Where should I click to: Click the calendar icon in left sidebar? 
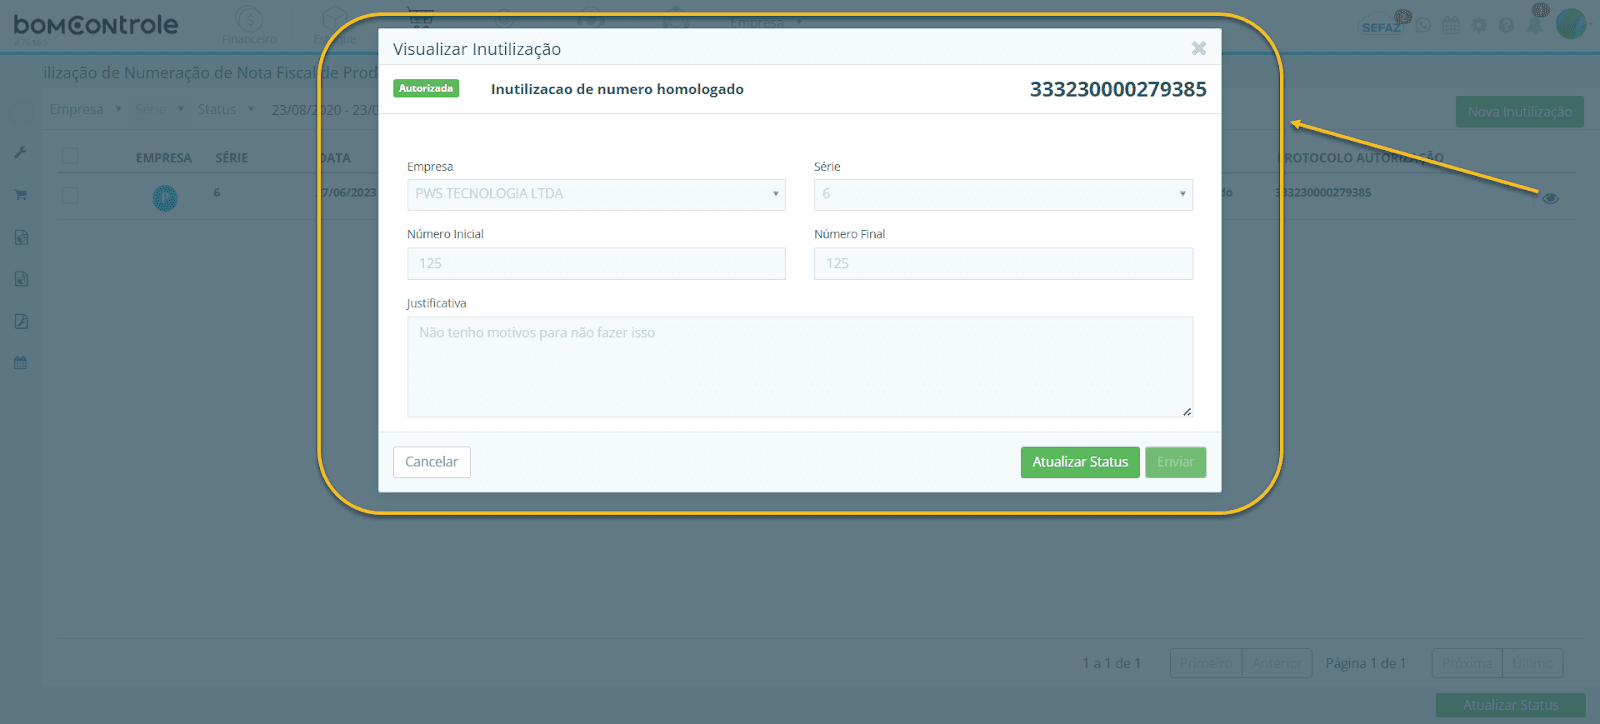(x=20, y=363)
